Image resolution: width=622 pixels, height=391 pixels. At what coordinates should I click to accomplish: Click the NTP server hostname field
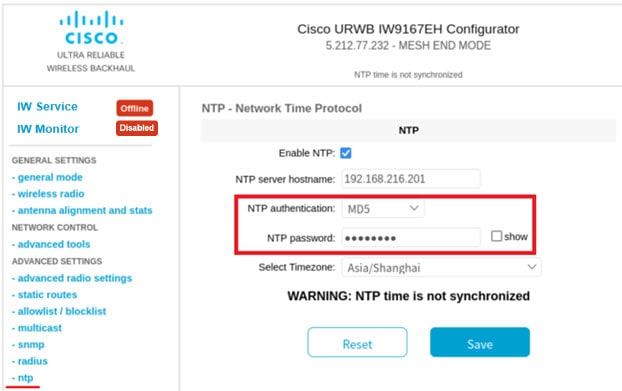point(411,179)
